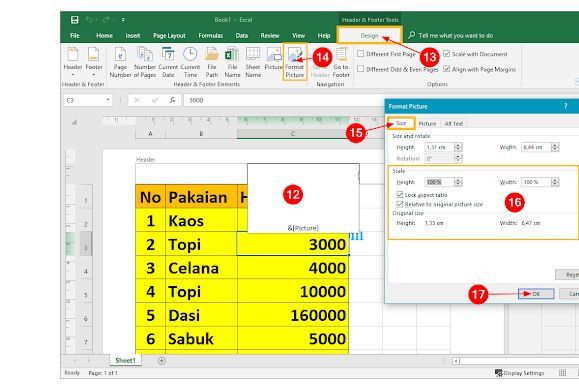Switch to the Formulas tab
579x391 pixels.
pos(210,35)
